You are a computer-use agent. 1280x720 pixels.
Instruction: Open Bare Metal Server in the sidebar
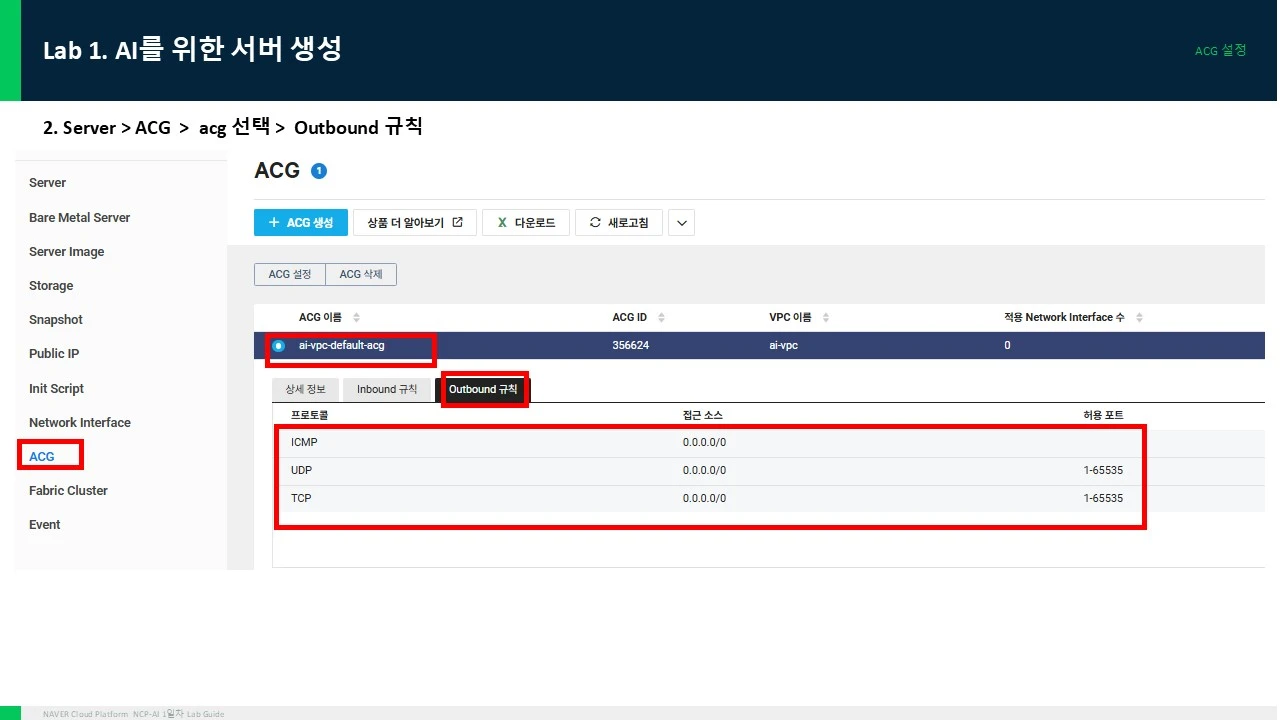point(80,217)
